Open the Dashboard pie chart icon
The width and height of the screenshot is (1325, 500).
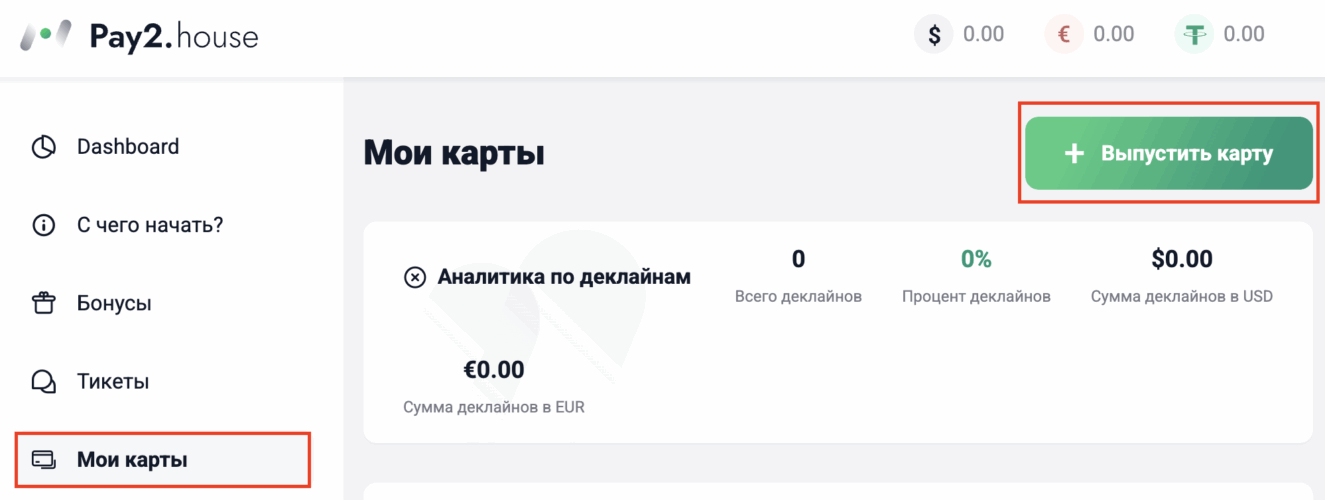(x=43, y=147)
